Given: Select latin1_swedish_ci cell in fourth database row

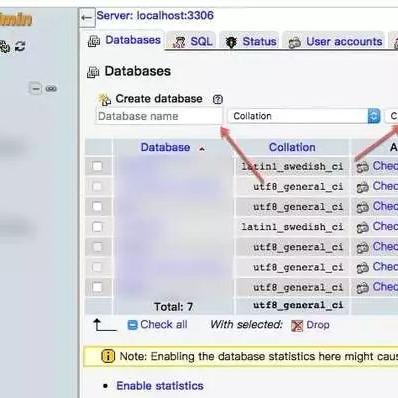Looking at the screenshot, I should (292, 227).
